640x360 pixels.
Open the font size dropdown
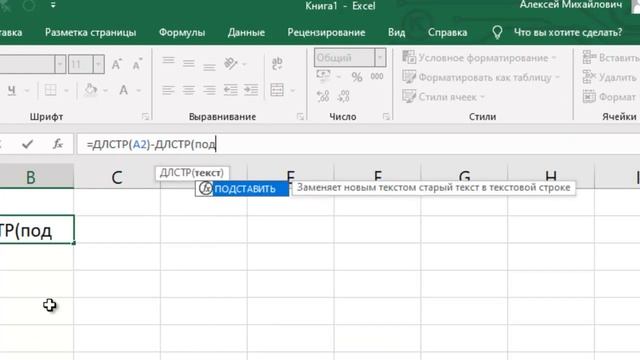98,64
